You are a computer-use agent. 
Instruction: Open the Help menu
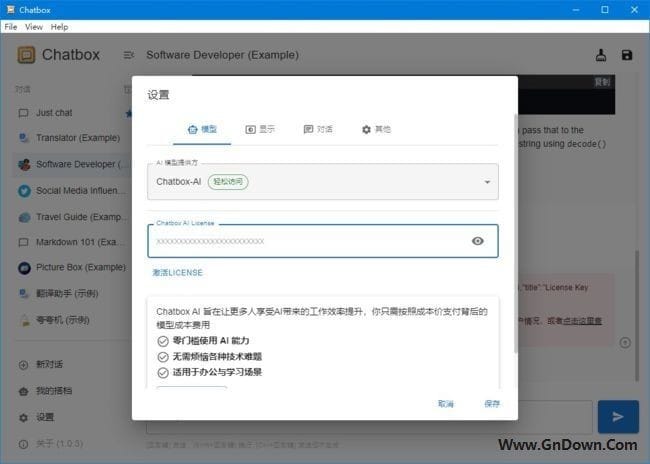pos(59,27)
